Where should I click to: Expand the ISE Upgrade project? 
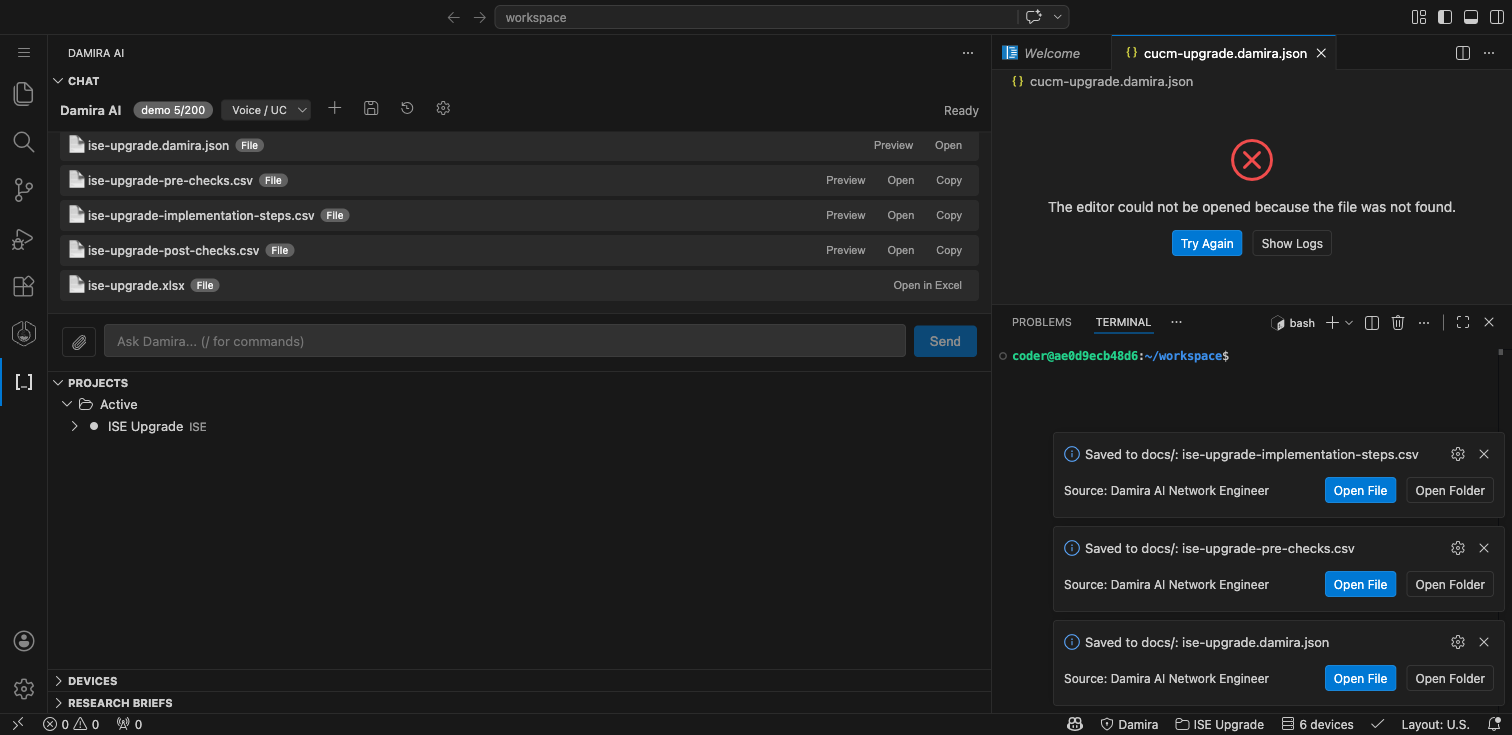[74, 426]
